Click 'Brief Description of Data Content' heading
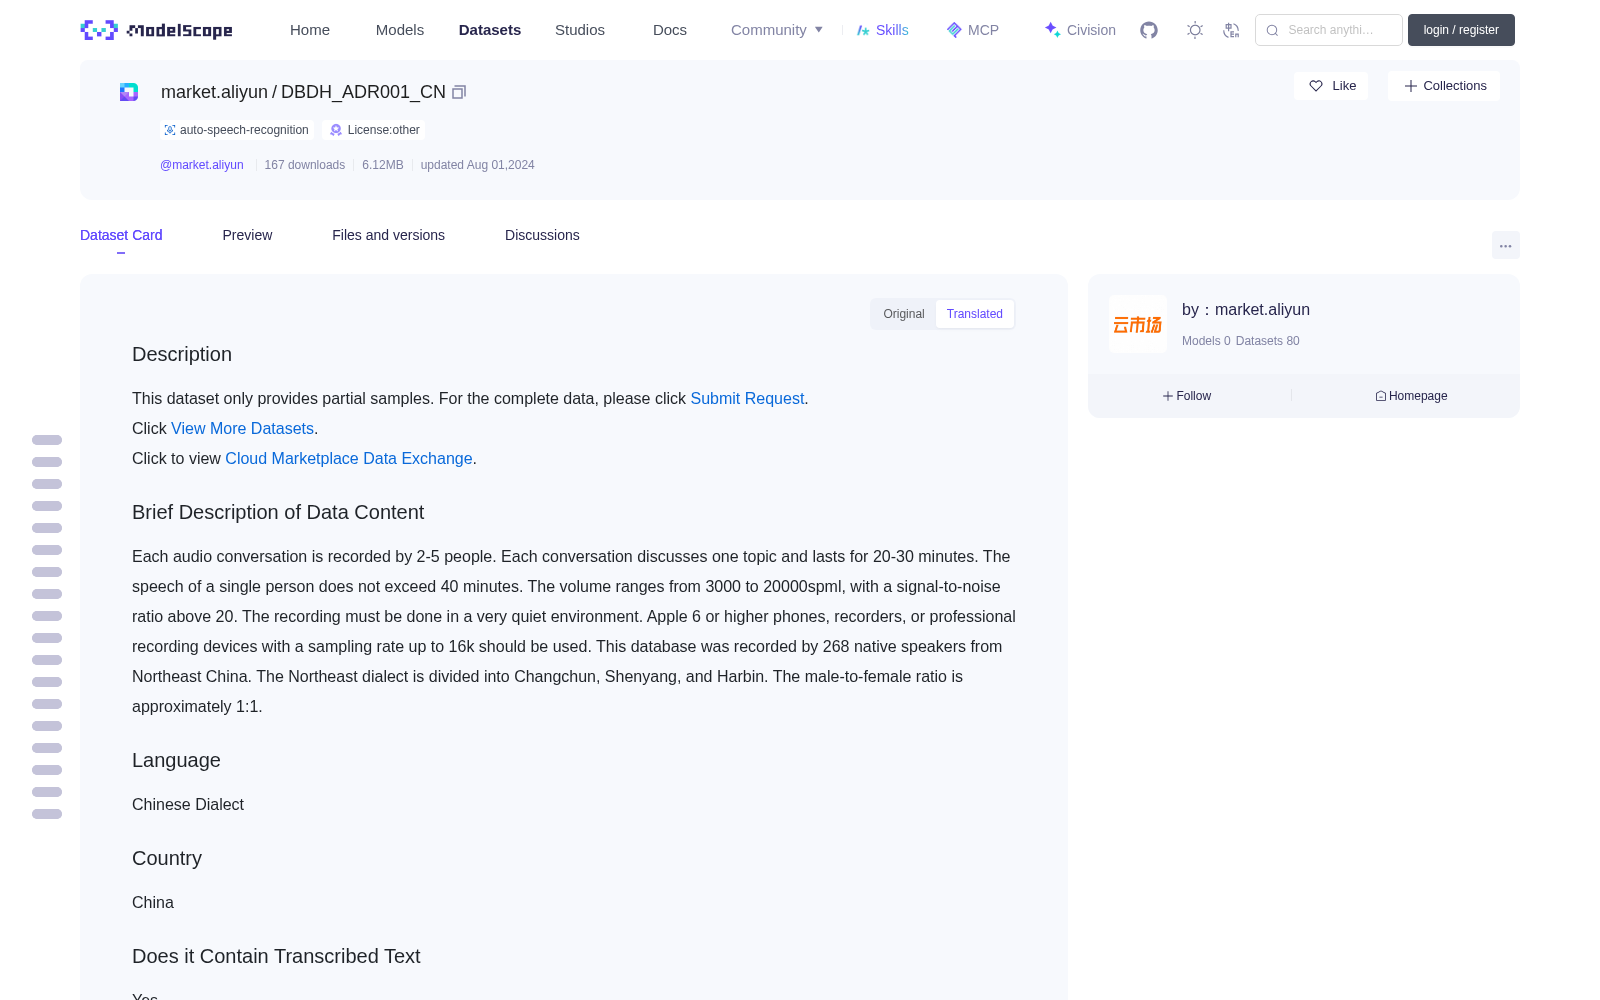1600x1000 pixels. 278,512
